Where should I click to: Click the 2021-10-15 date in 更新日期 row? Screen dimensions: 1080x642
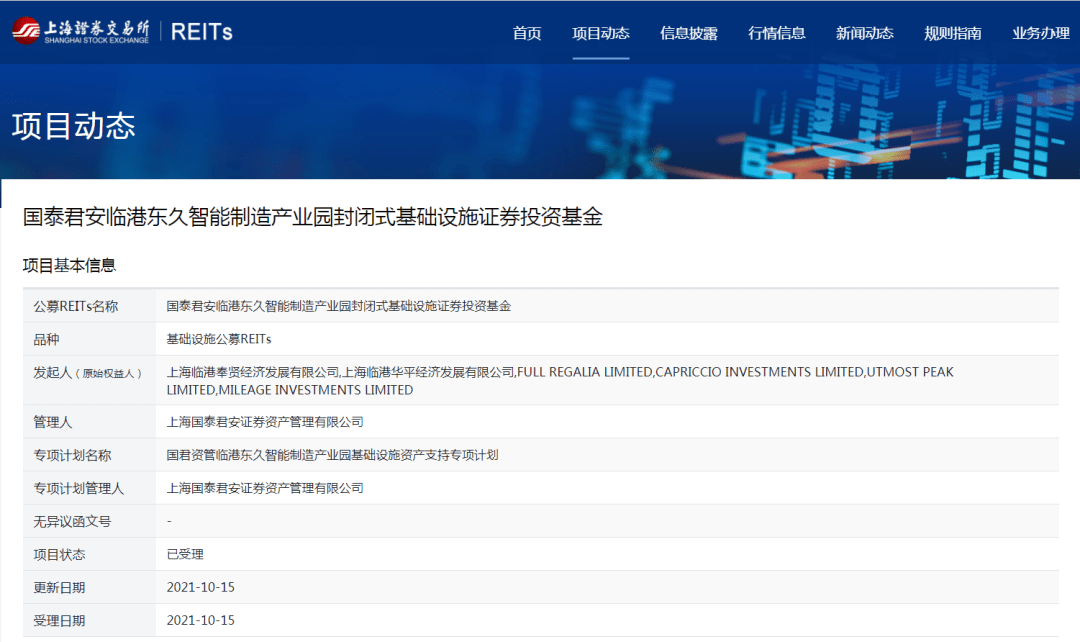tap(200, 587)
